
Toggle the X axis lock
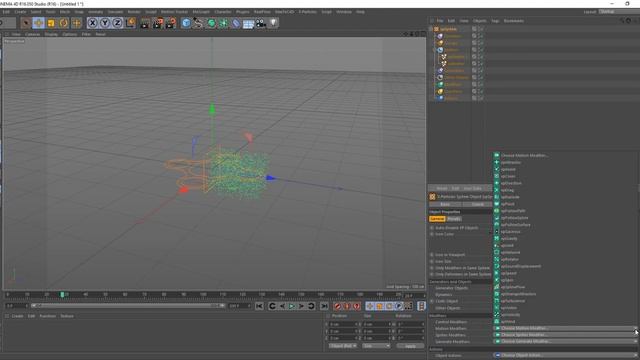[93, 23]
